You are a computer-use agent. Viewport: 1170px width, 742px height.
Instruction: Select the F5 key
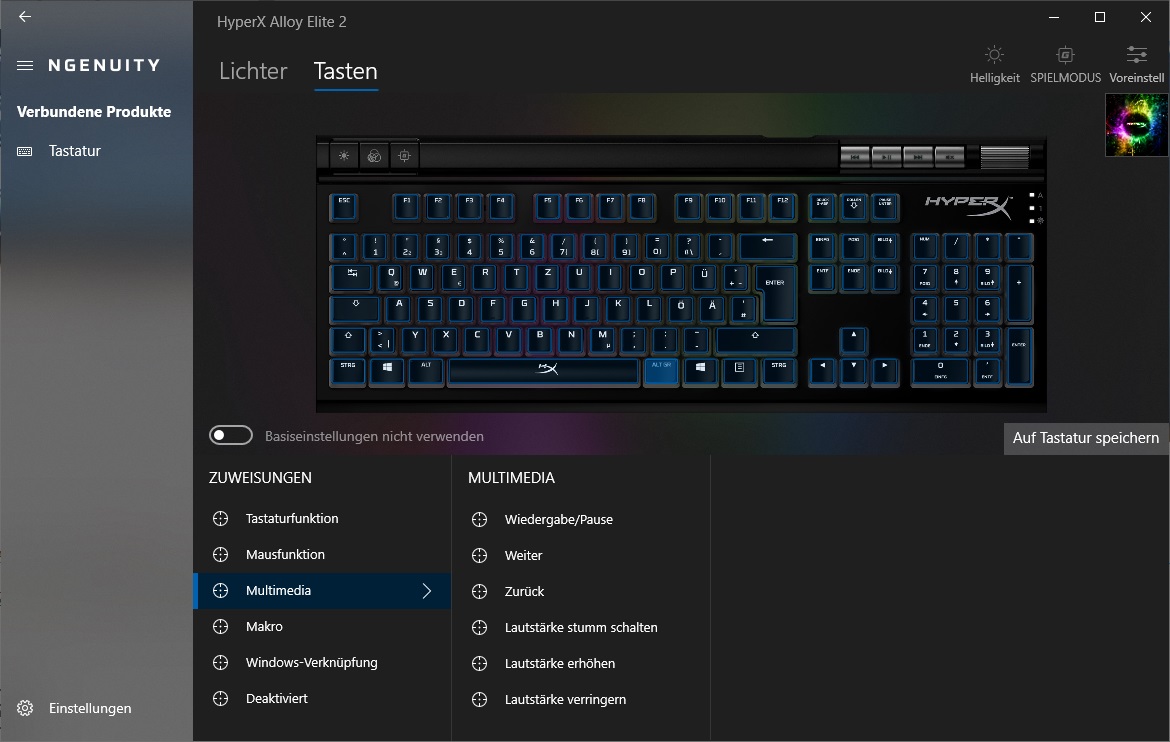tap(548, 207)
